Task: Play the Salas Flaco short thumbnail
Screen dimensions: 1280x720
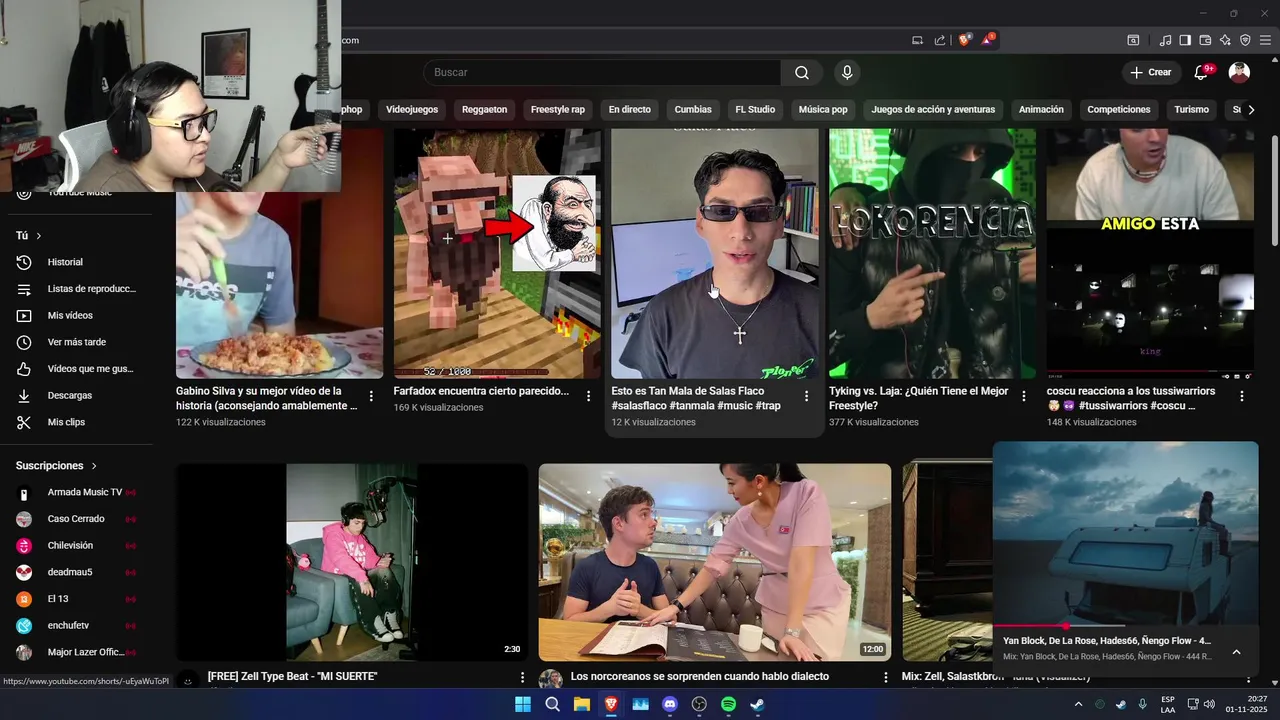Action: [715, 254]
